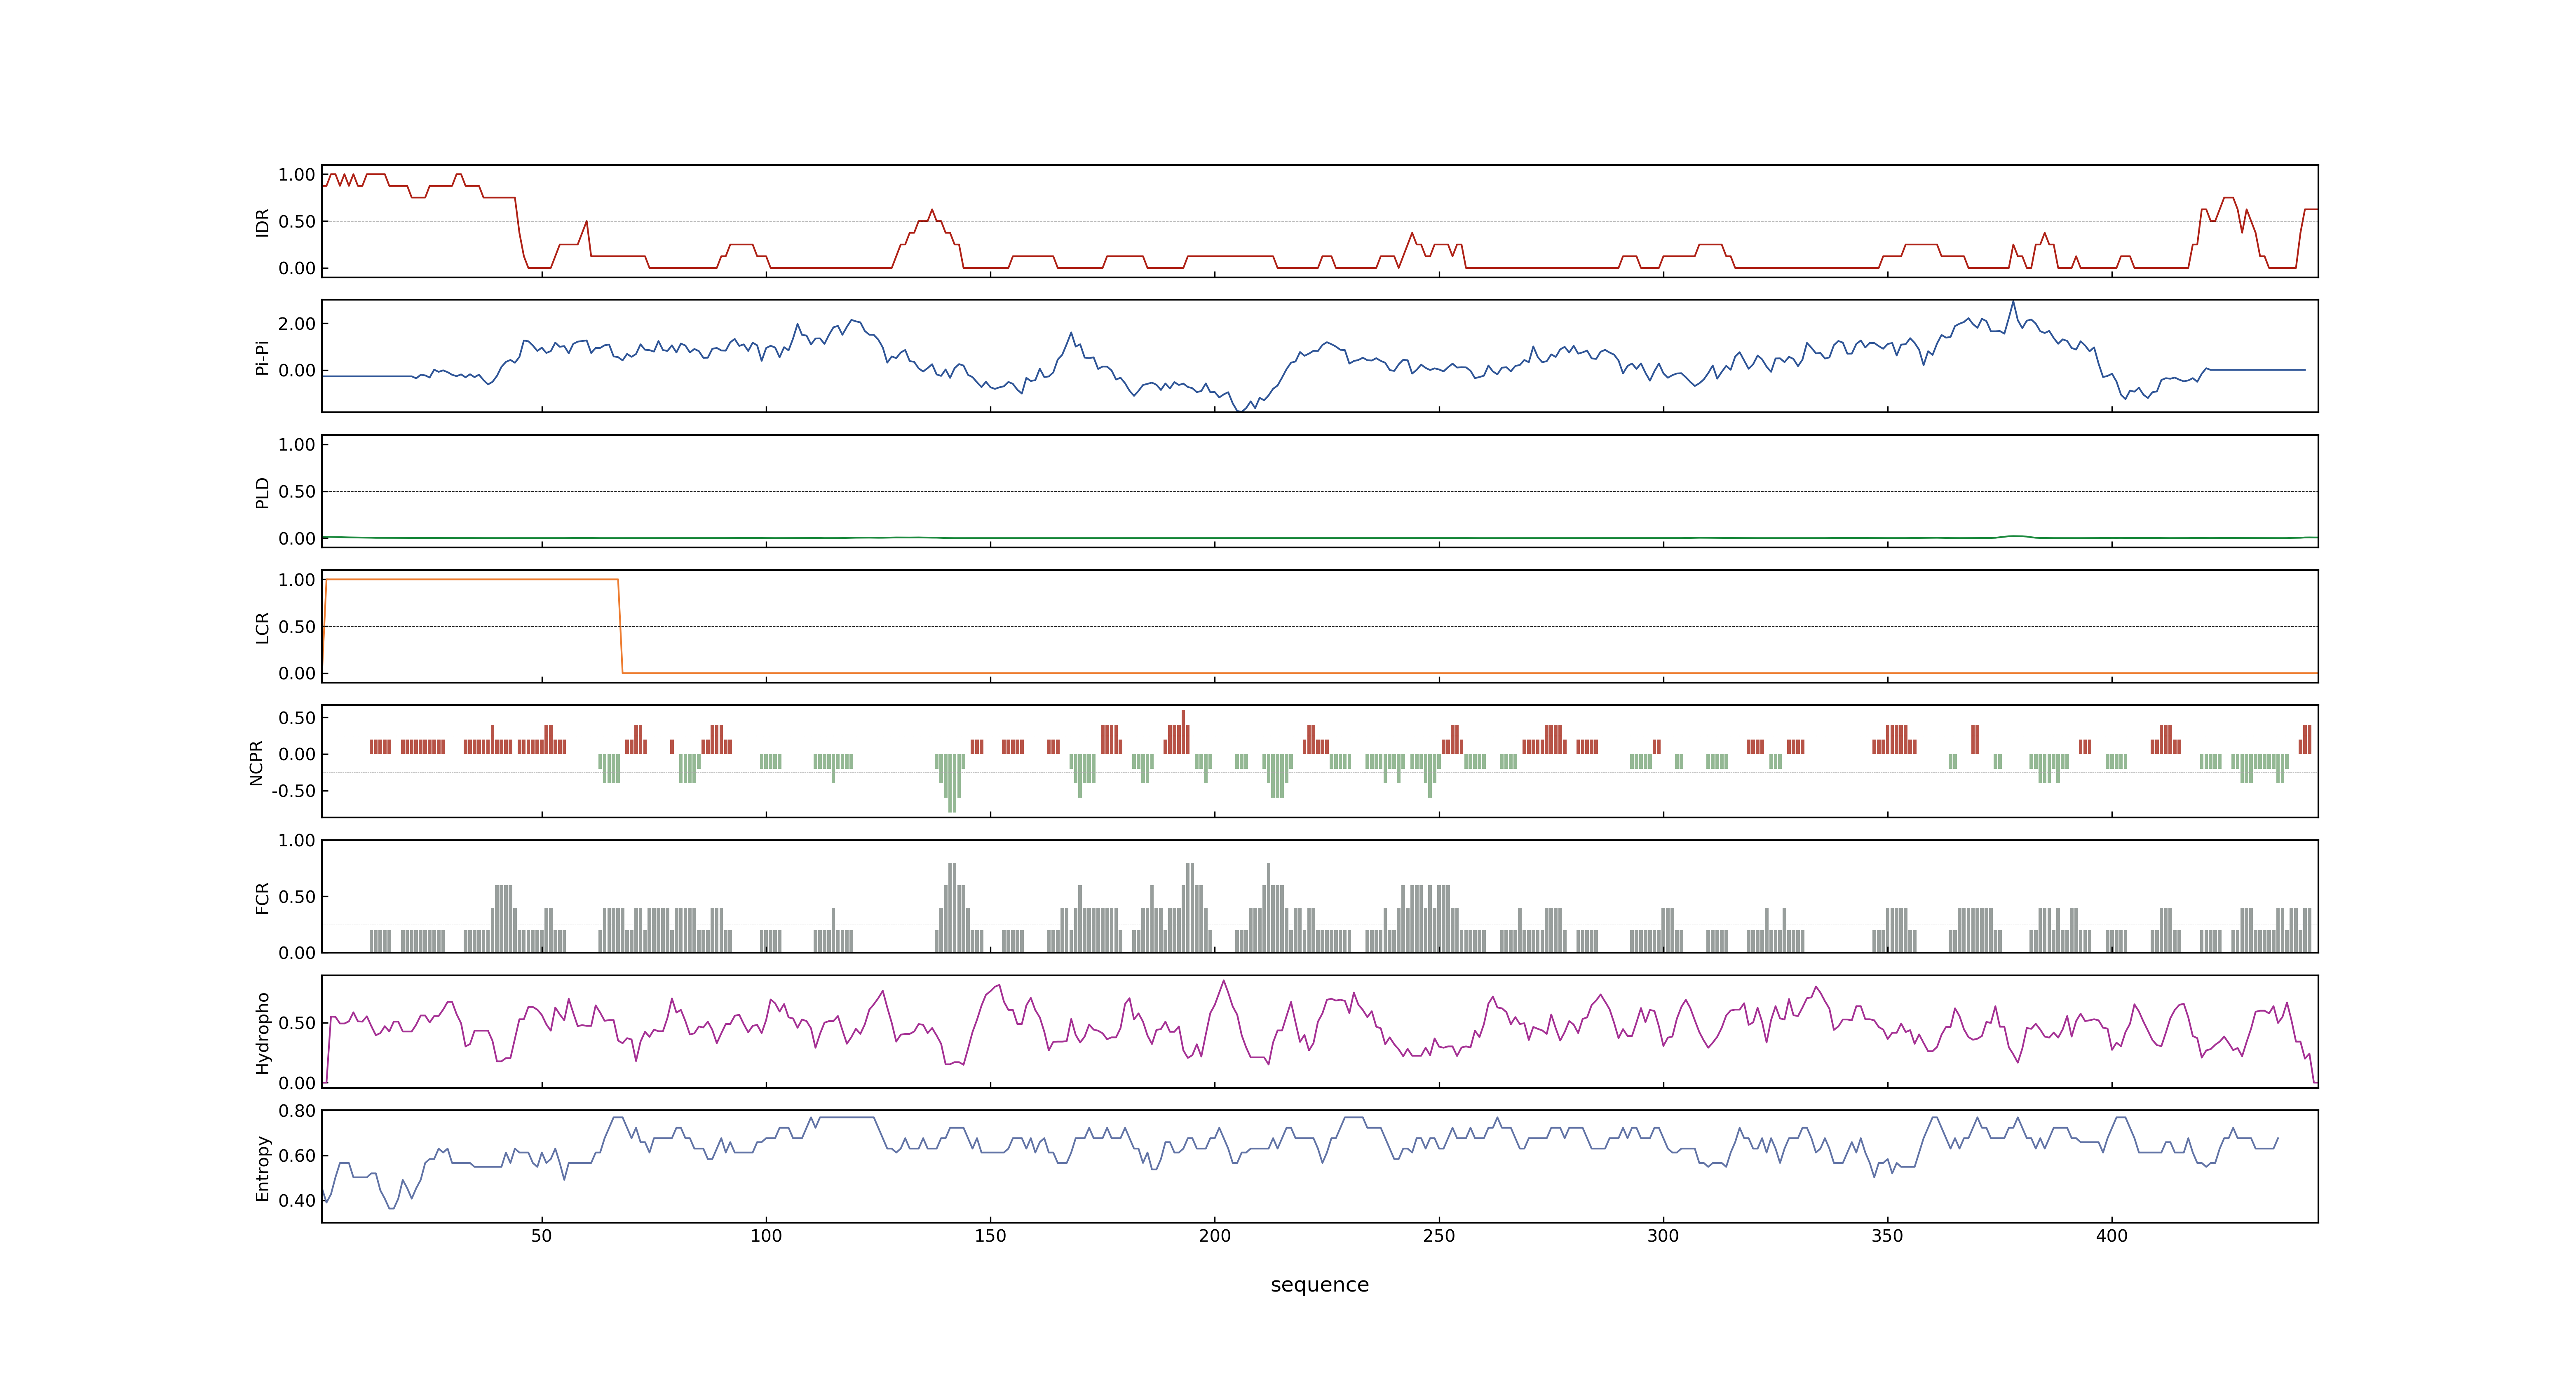Click the 0.50 tick on Hydropho axis
2576x1374 pixels.
[x=297, y=1023]
